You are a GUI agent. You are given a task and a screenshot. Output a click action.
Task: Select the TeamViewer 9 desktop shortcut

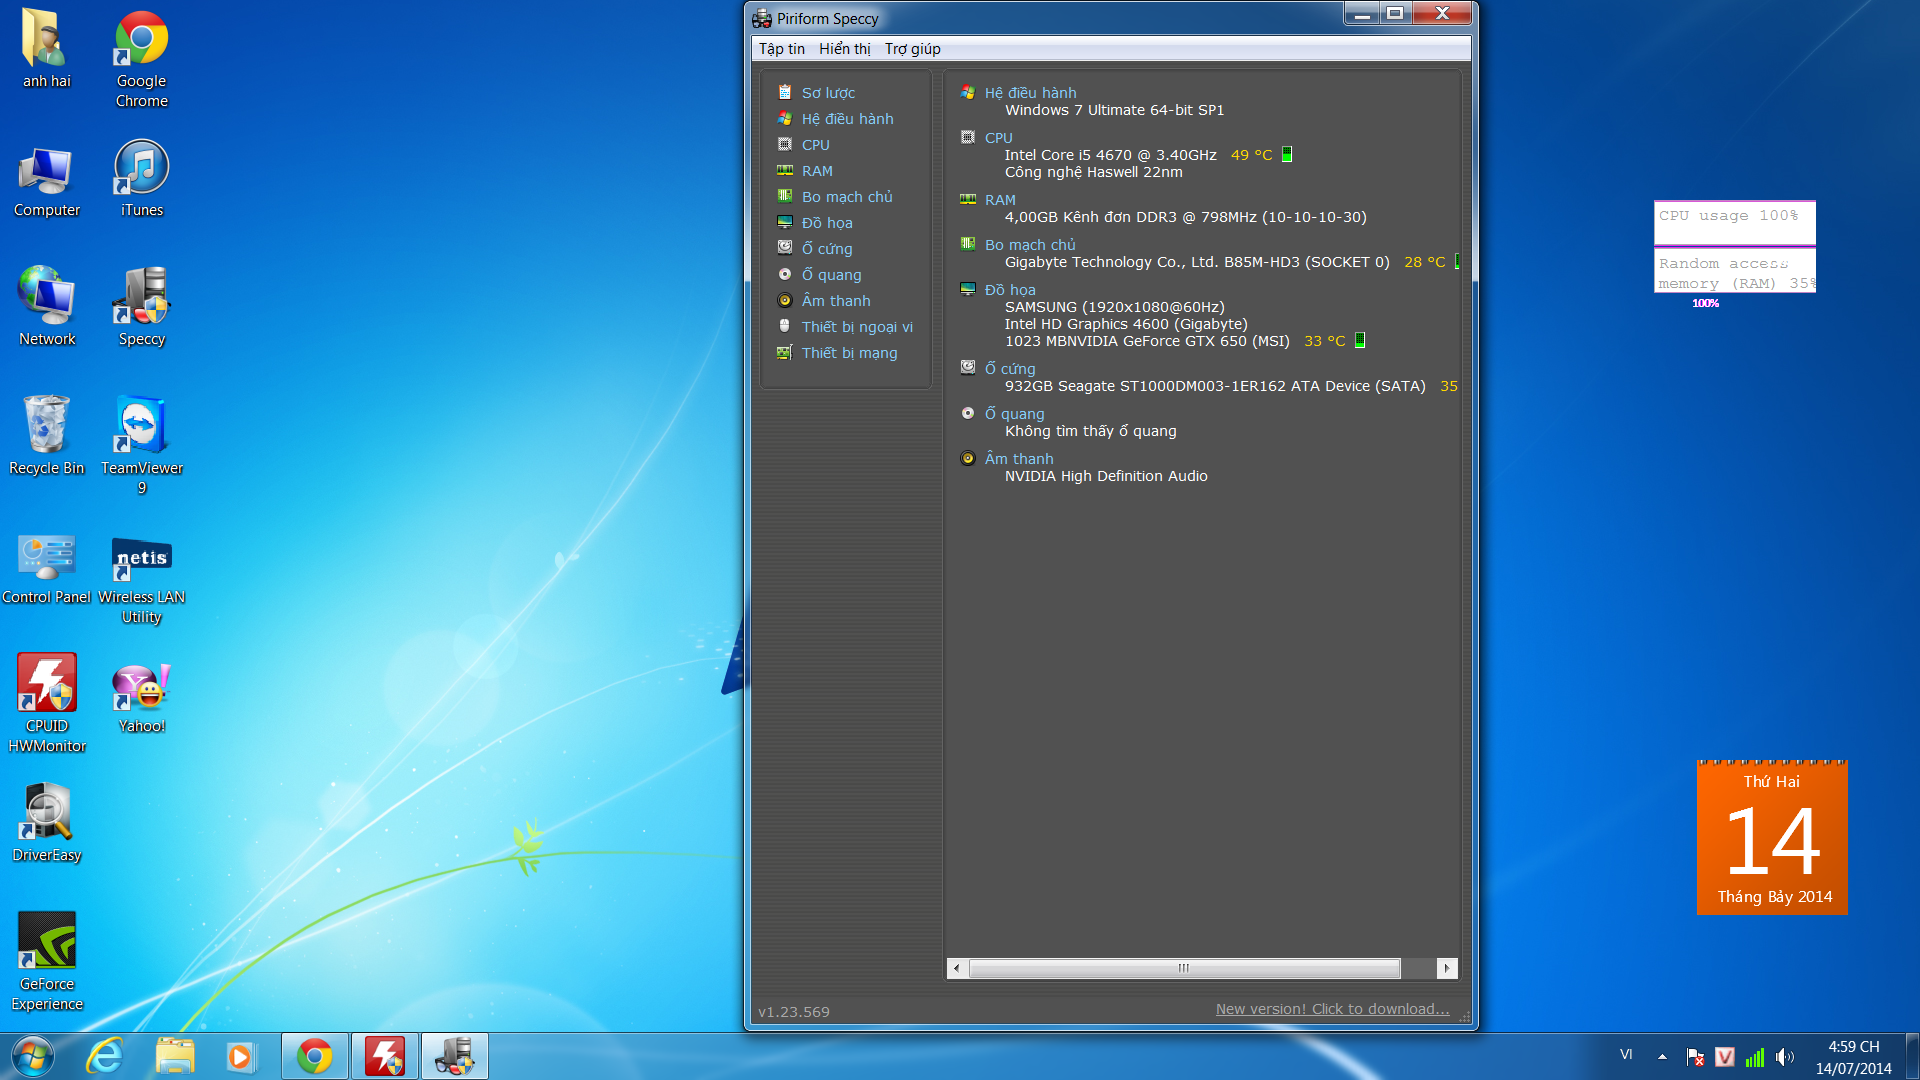141,446
